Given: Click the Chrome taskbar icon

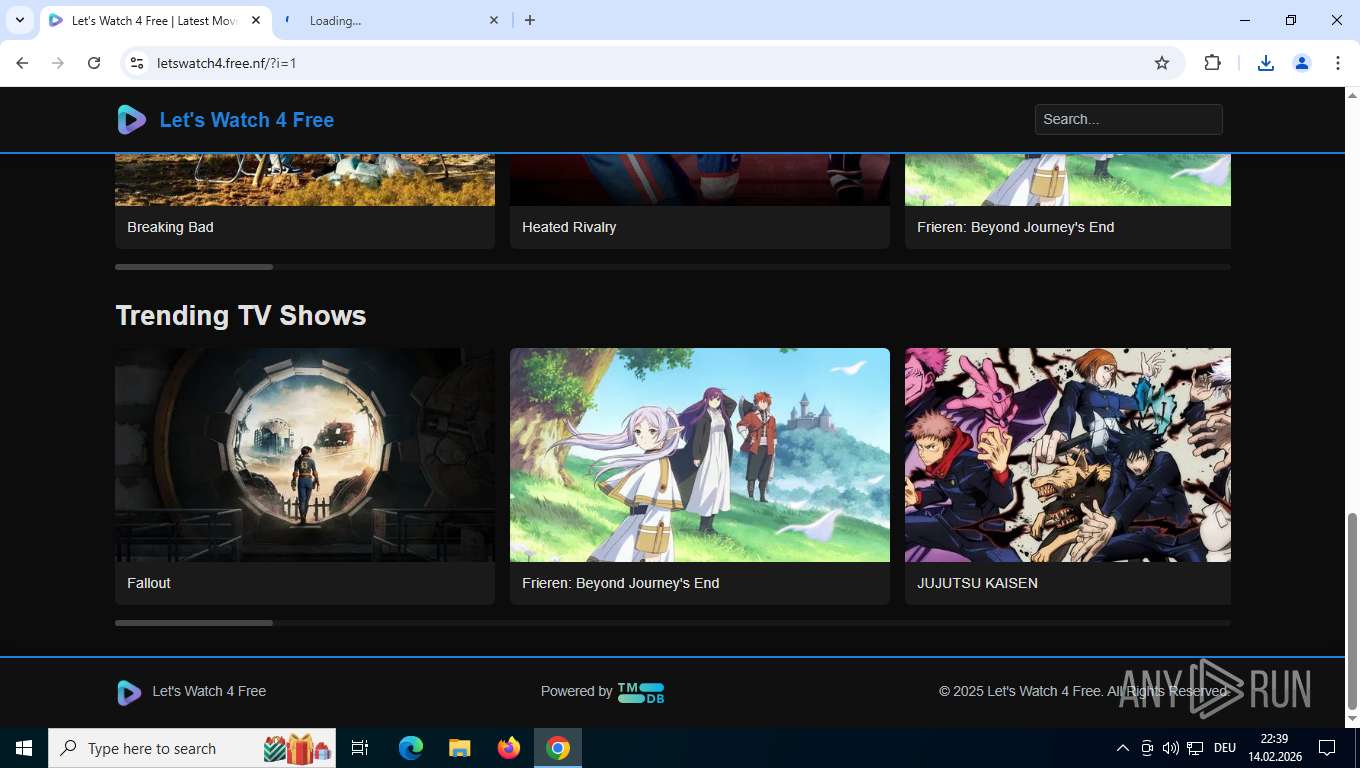Looking at the screenshot, I should (x=558, y=748).
